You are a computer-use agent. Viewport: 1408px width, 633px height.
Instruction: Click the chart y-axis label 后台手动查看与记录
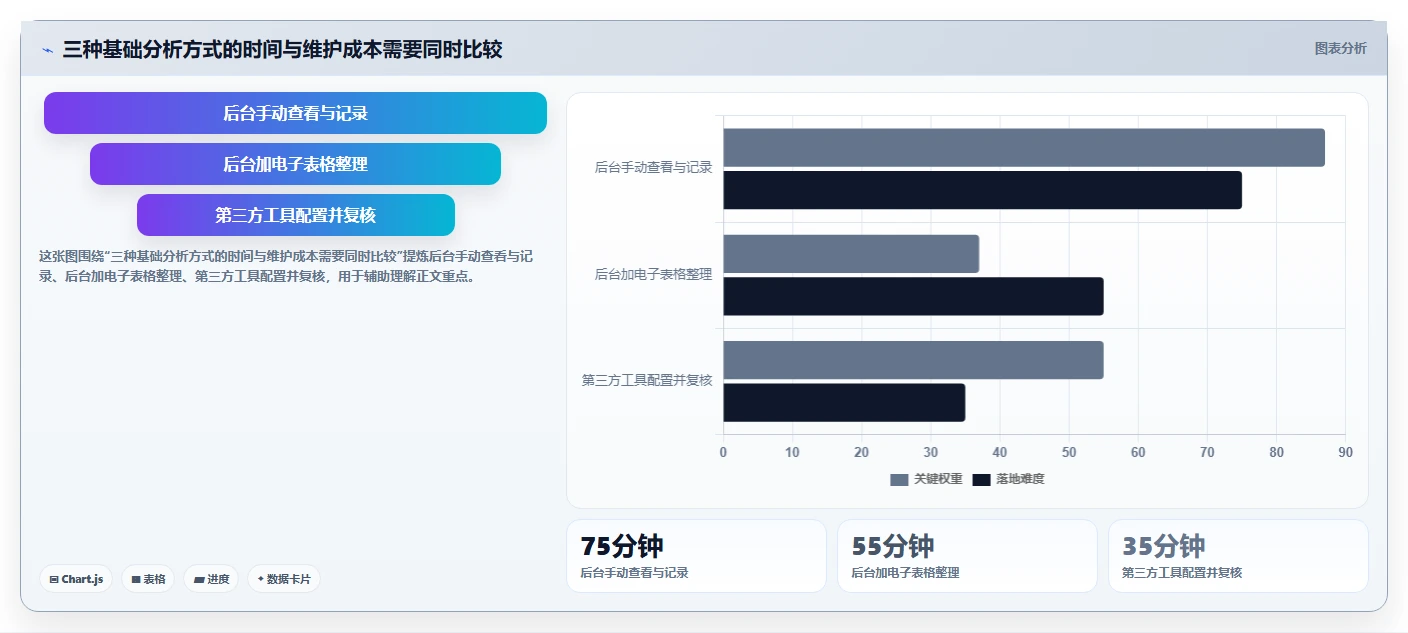click(653, 168)
